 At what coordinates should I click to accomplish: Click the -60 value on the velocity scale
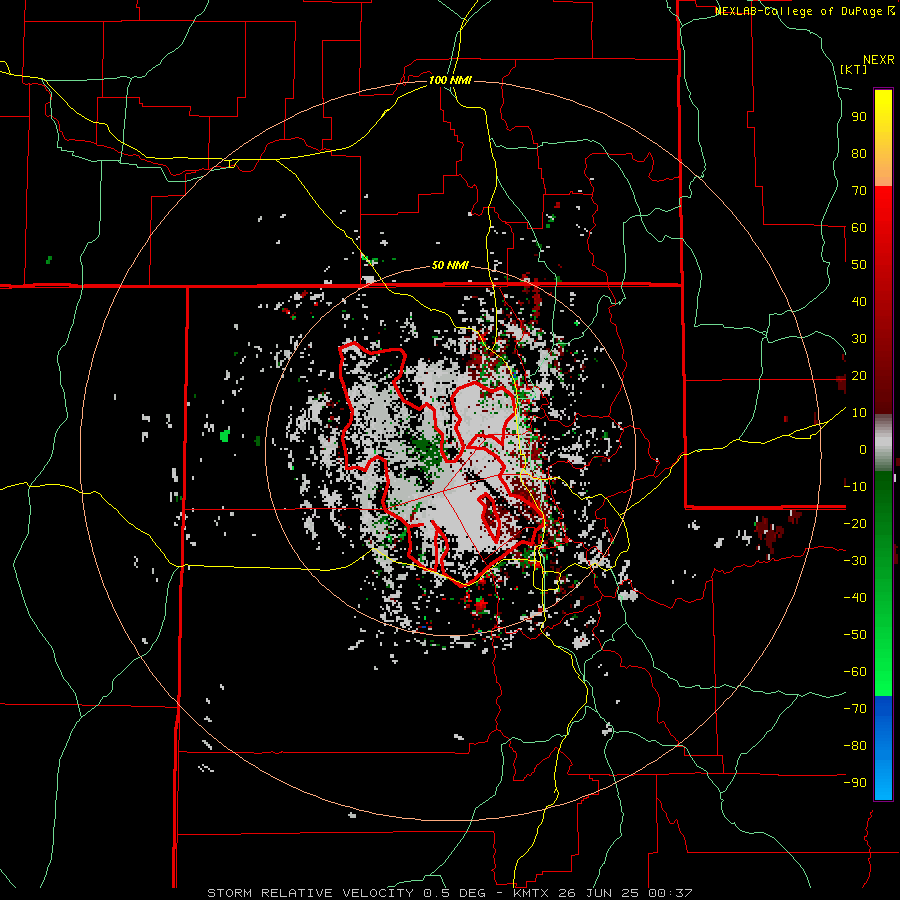pos(855,672)
